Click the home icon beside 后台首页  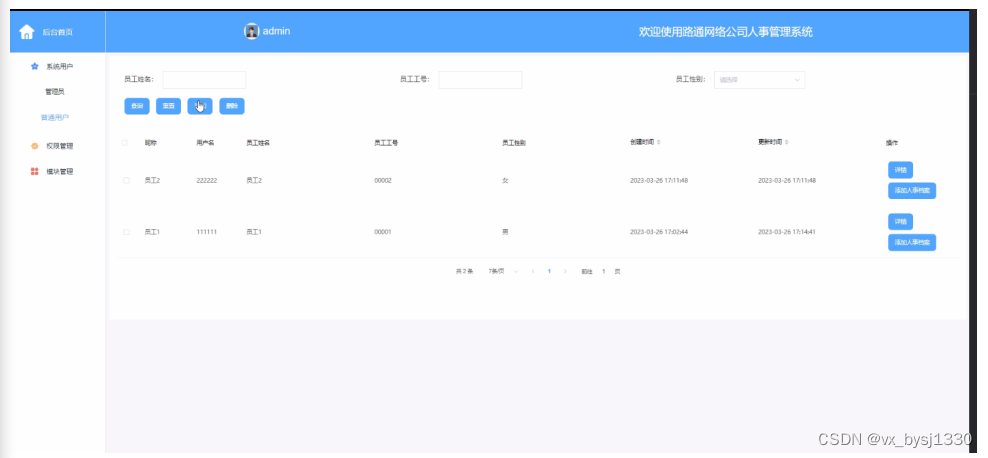point(26,31)
